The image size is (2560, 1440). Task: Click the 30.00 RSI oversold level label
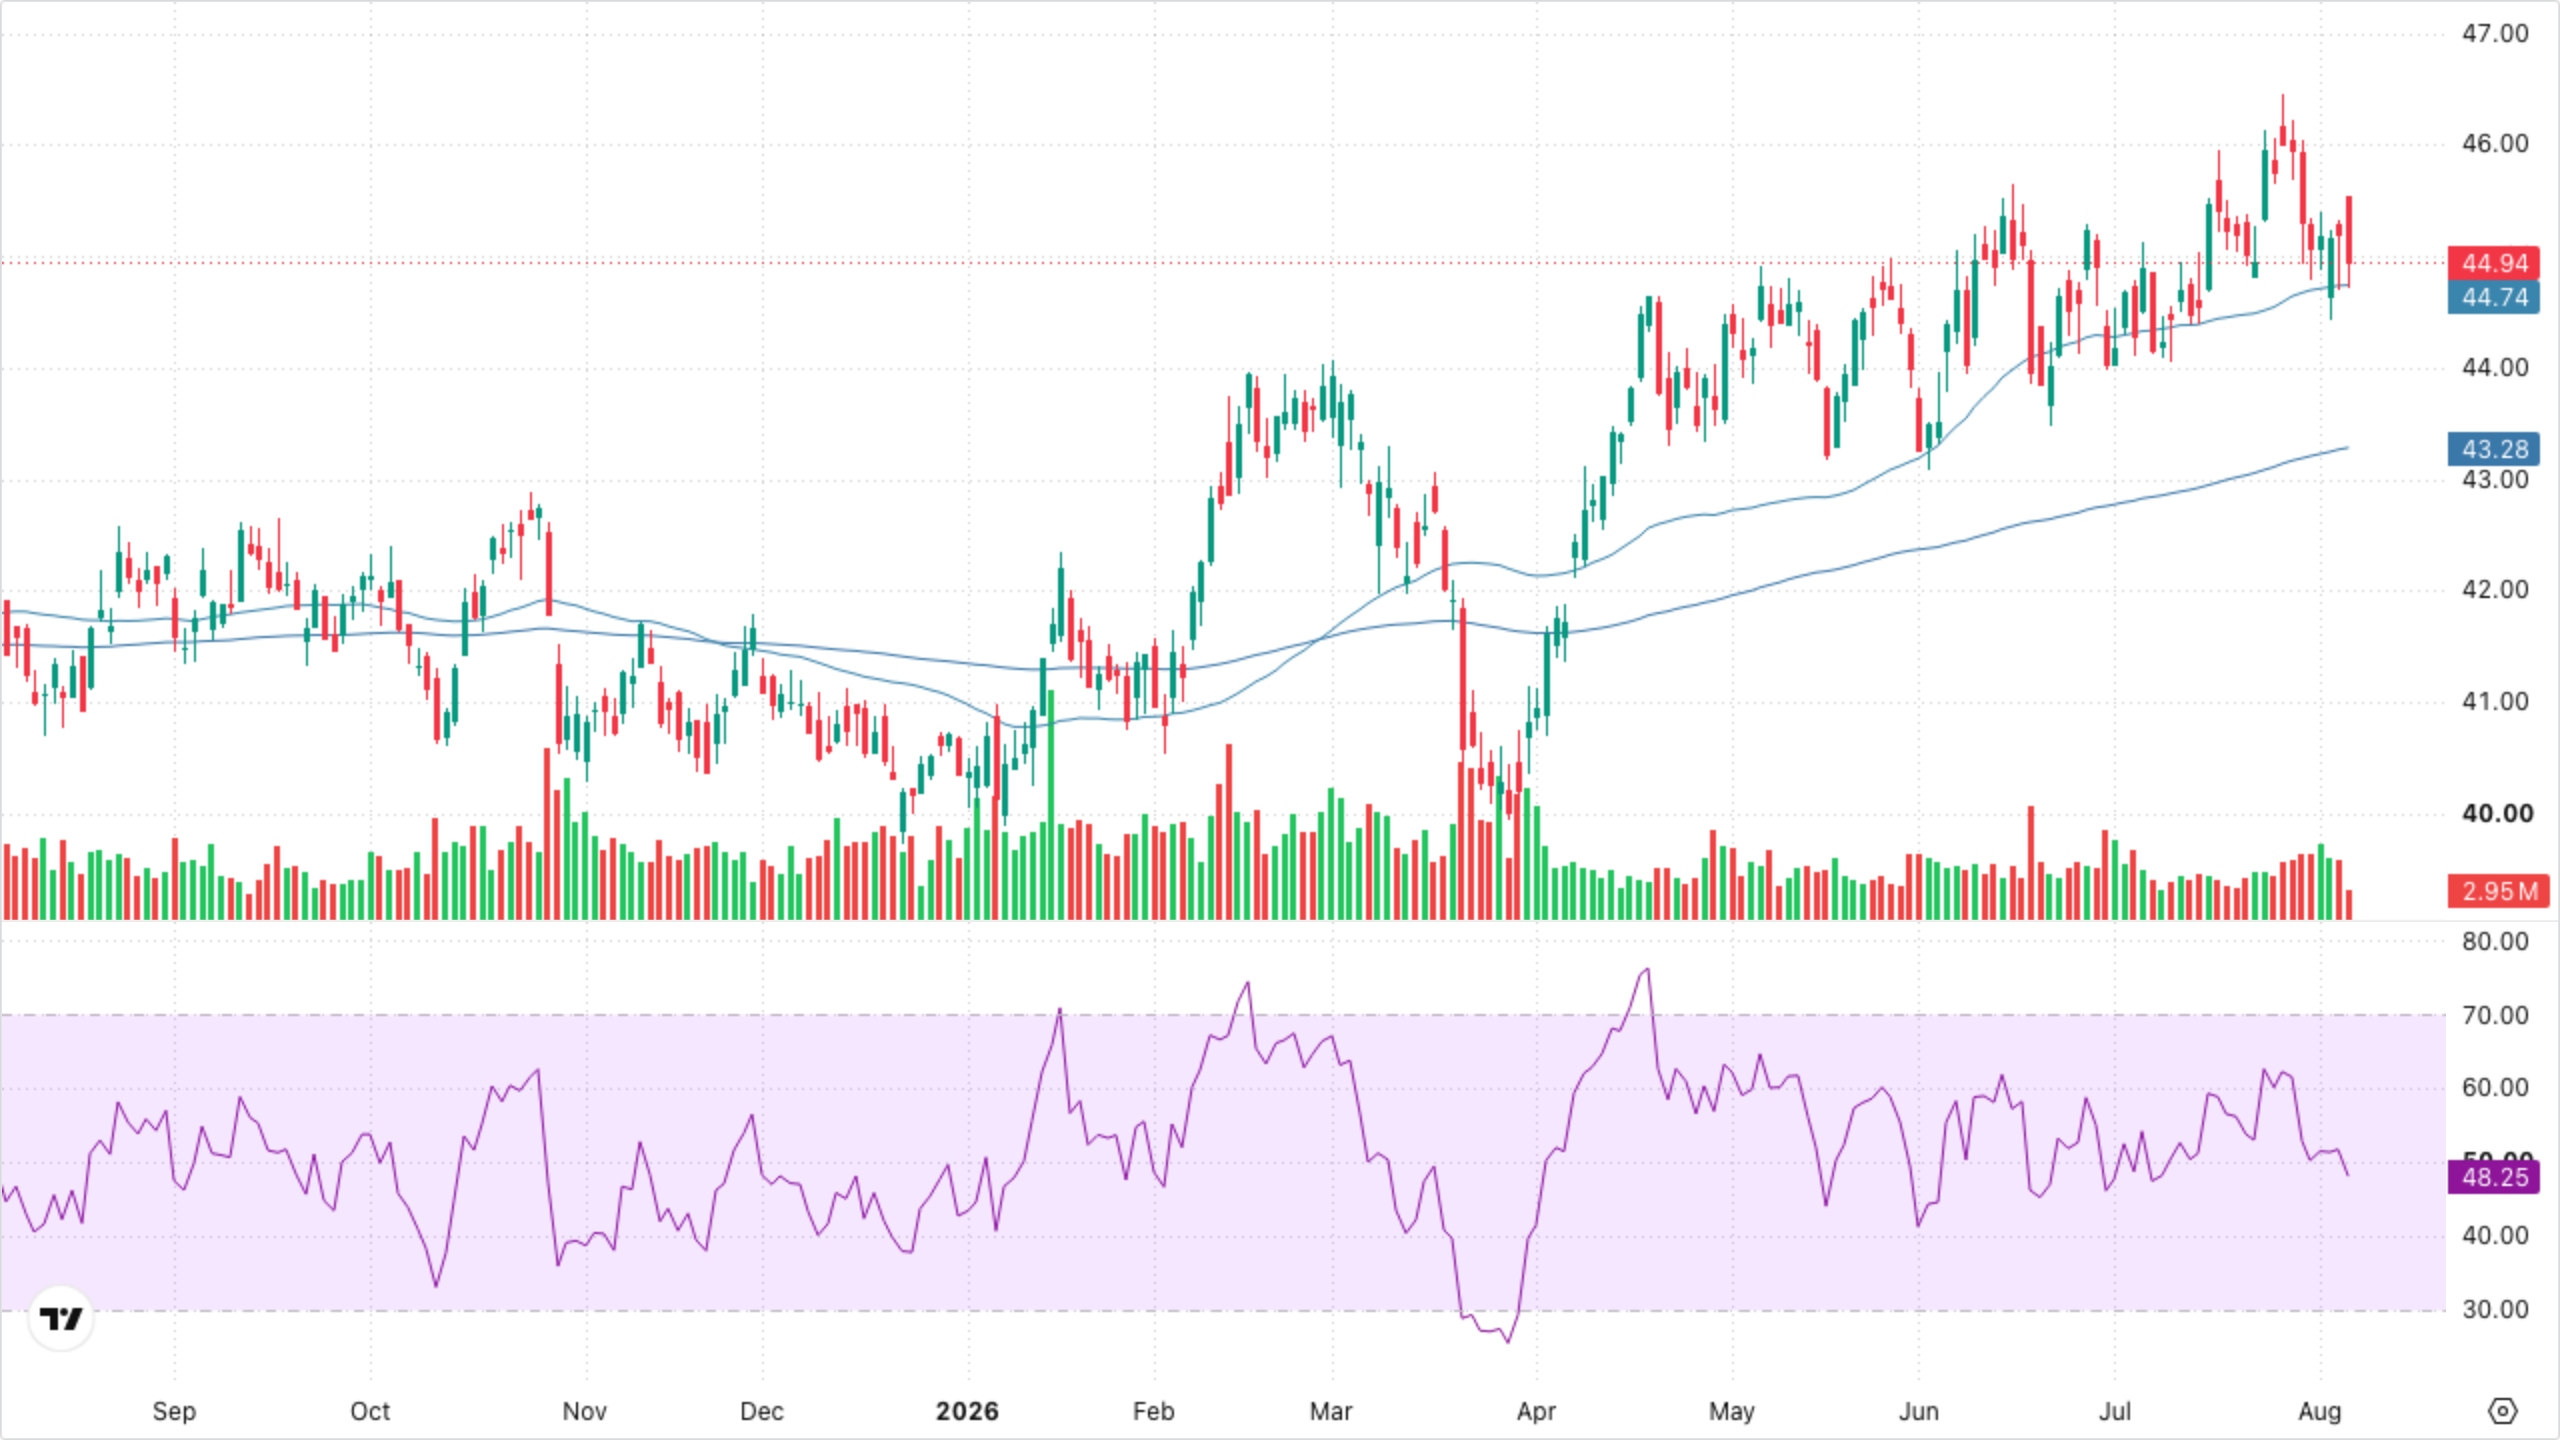click(x=2495, y=1309)
